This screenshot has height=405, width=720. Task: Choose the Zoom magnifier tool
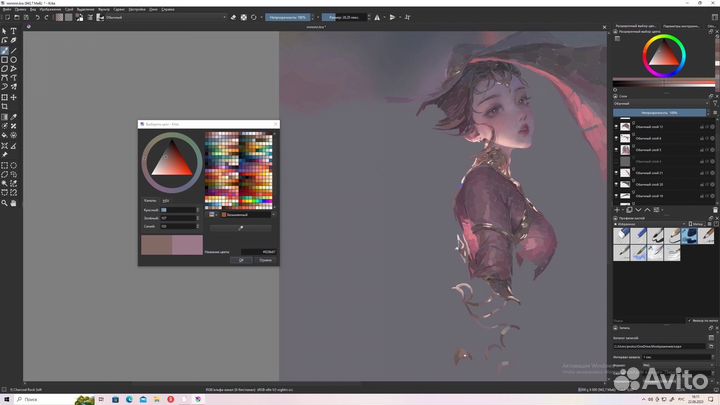[x=5, y=203]
